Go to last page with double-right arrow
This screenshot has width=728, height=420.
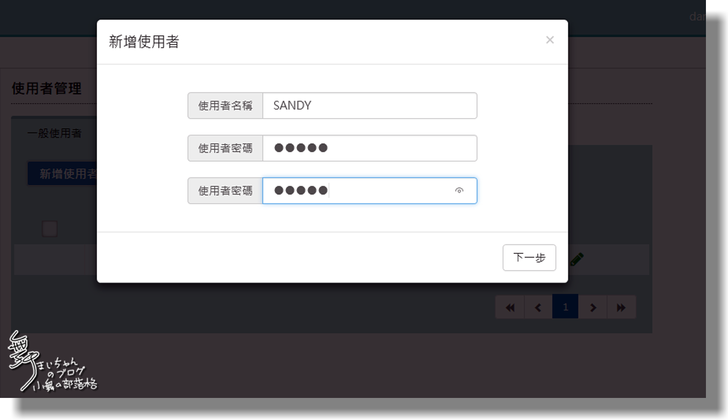point(621,307)
